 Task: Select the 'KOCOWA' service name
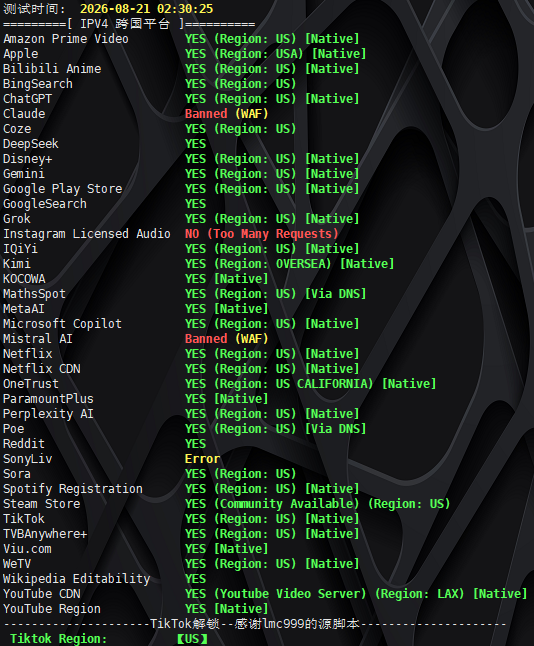click(24, 279)
